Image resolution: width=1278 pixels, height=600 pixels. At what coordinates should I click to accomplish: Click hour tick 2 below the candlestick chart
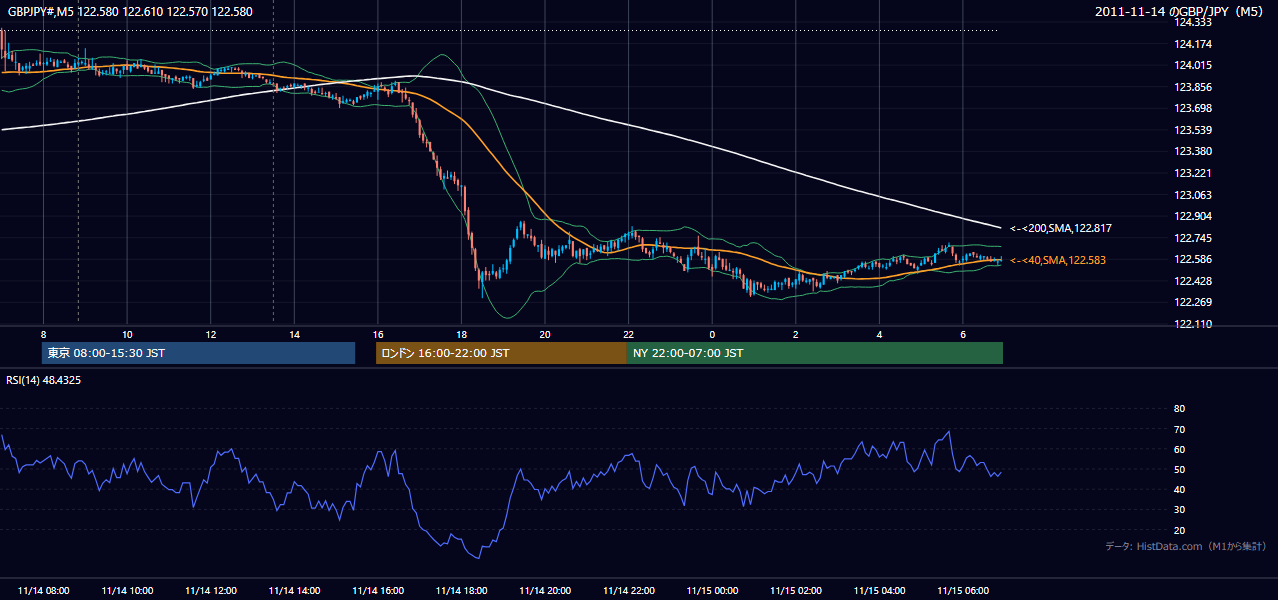(796, 334)
